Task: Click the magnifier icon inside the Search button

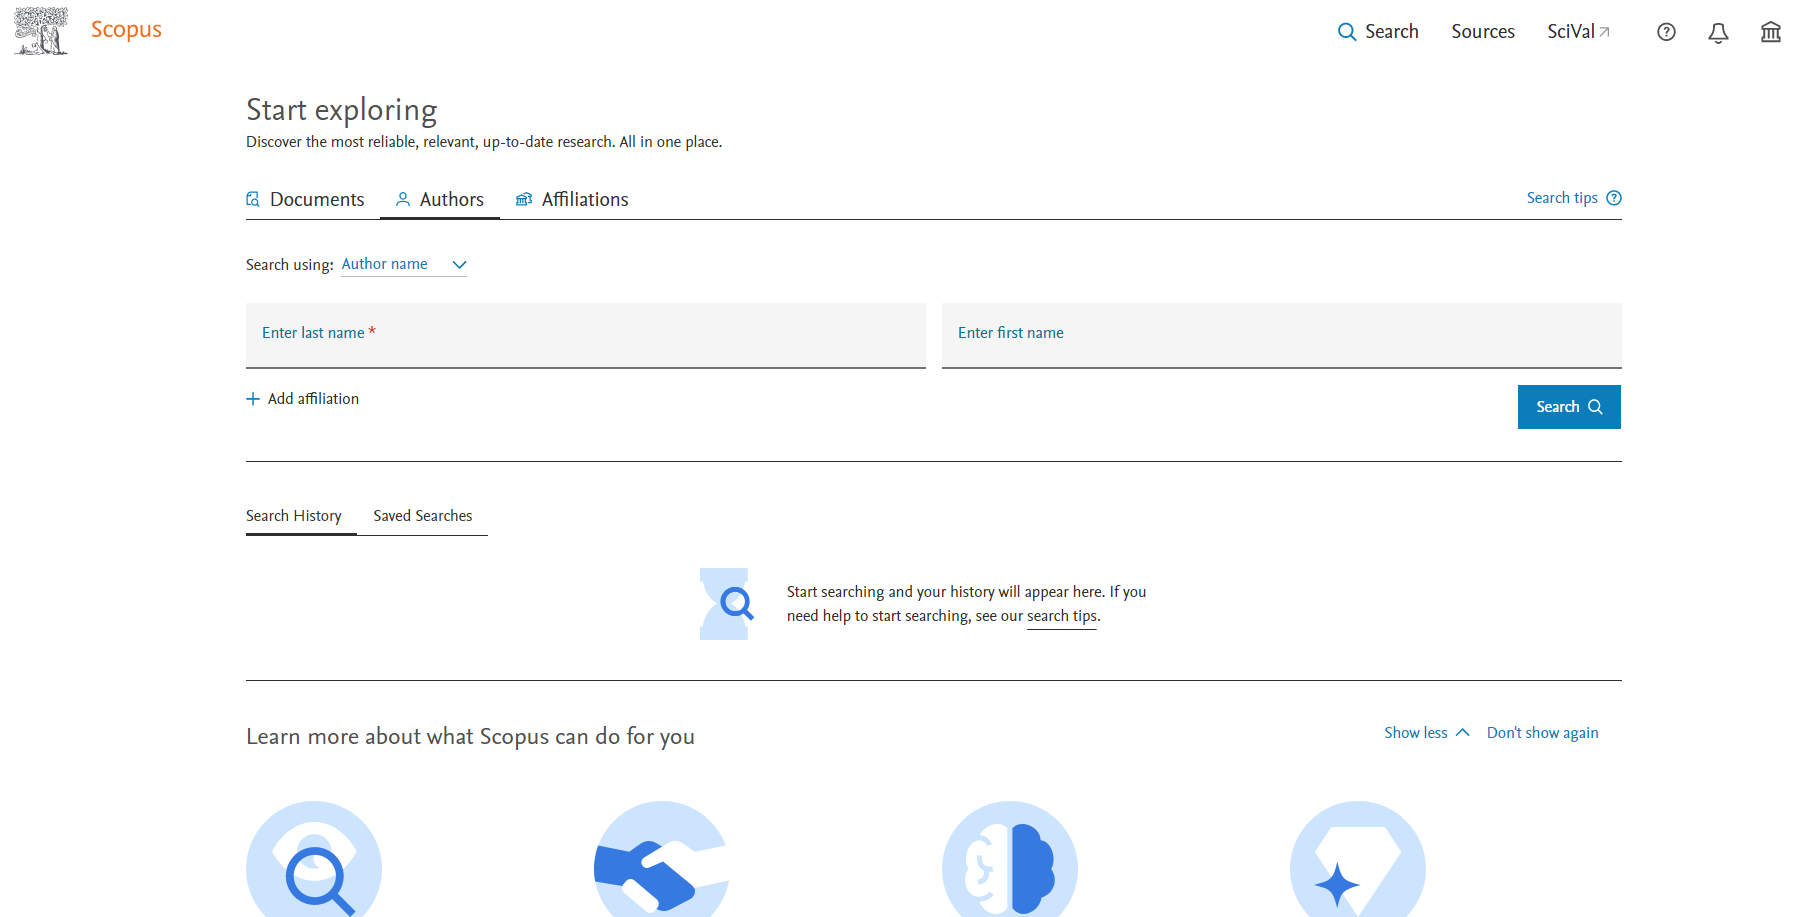Action: (x=1595, y=407)
